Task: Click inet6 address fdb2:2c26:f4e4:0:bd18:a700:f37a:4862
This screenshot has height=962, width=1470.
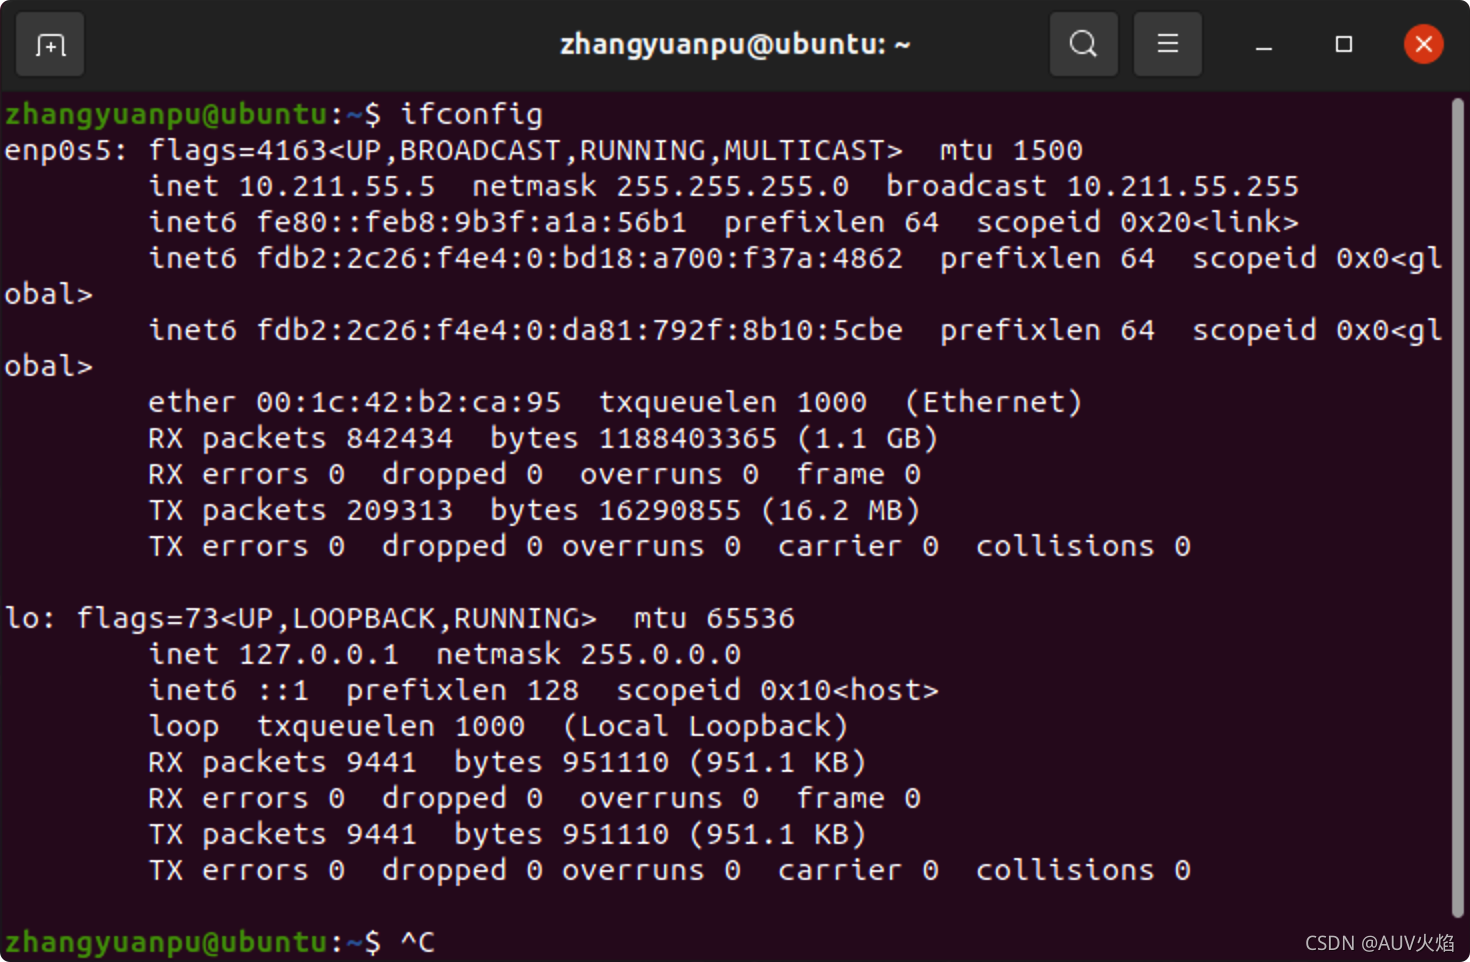Action: [580, 258]
